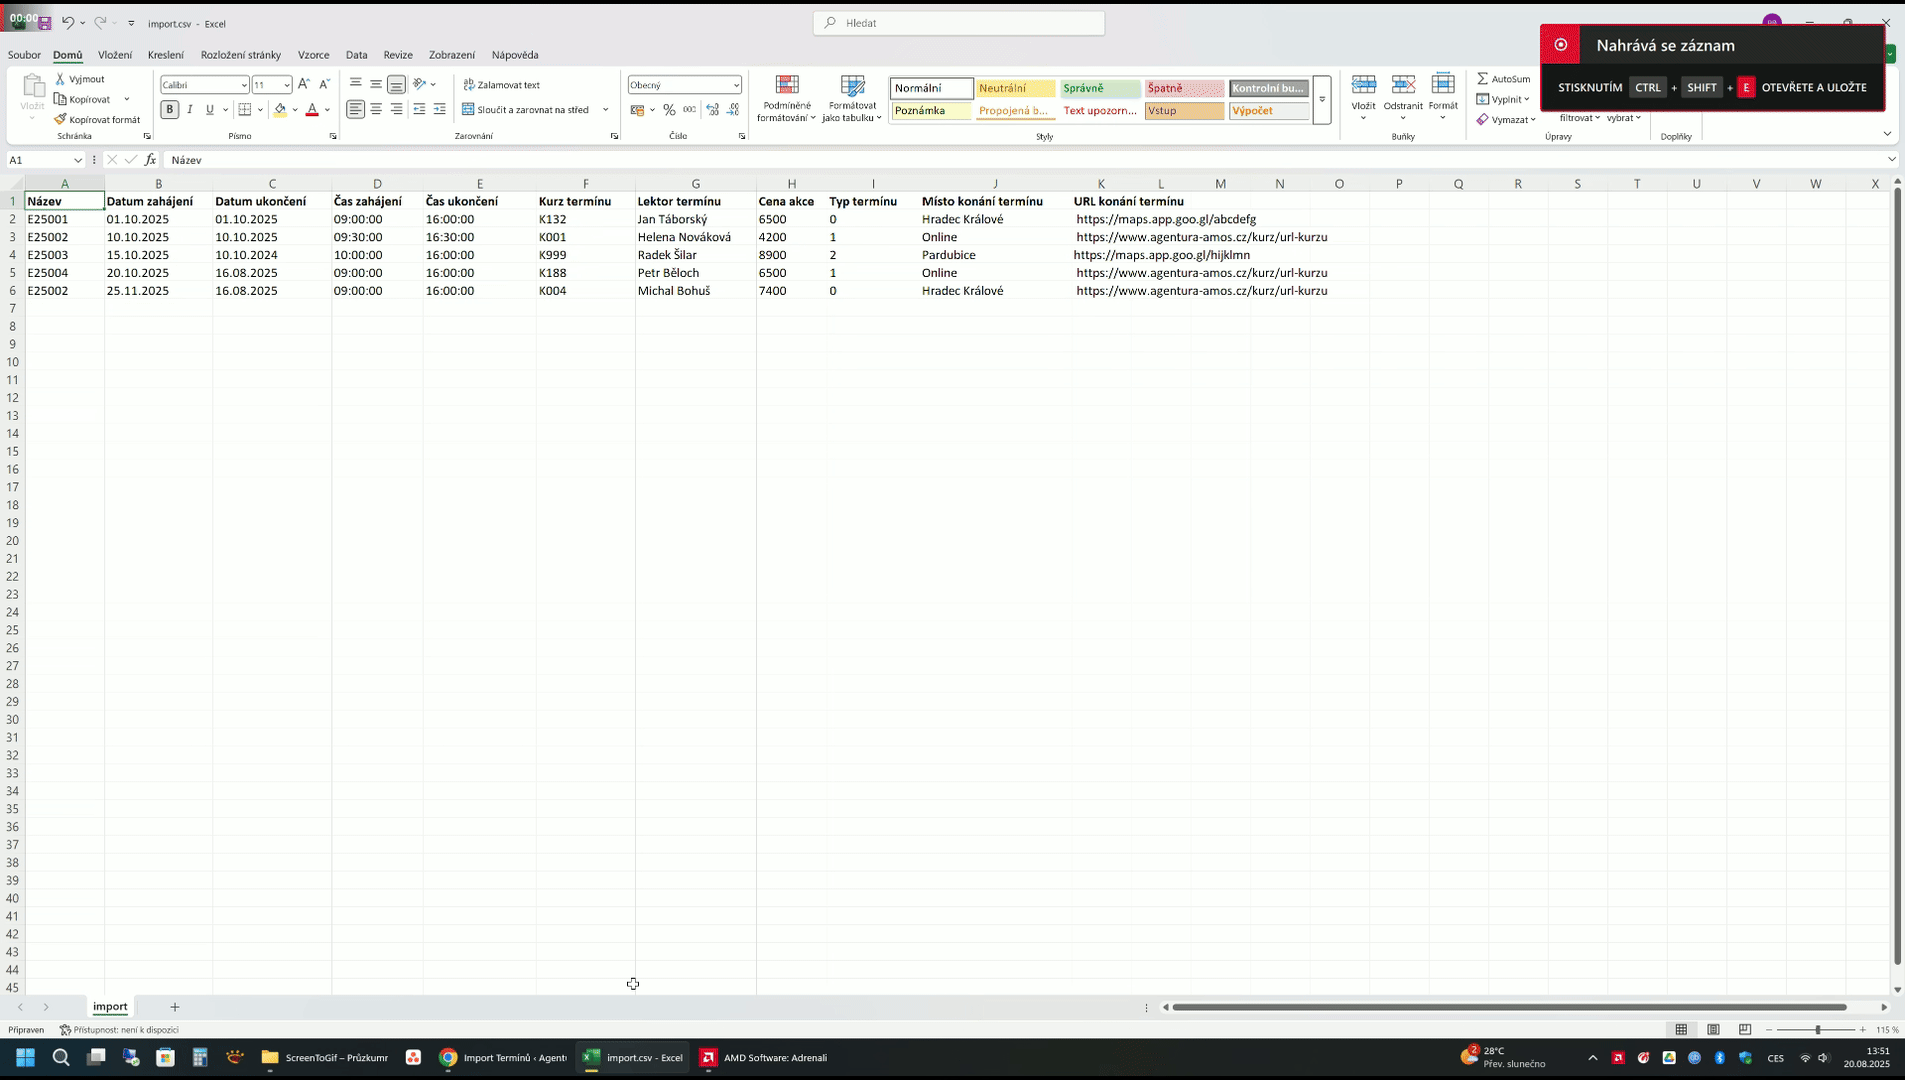
Task: Toggle bold formatting button
Action: point(169,110)
